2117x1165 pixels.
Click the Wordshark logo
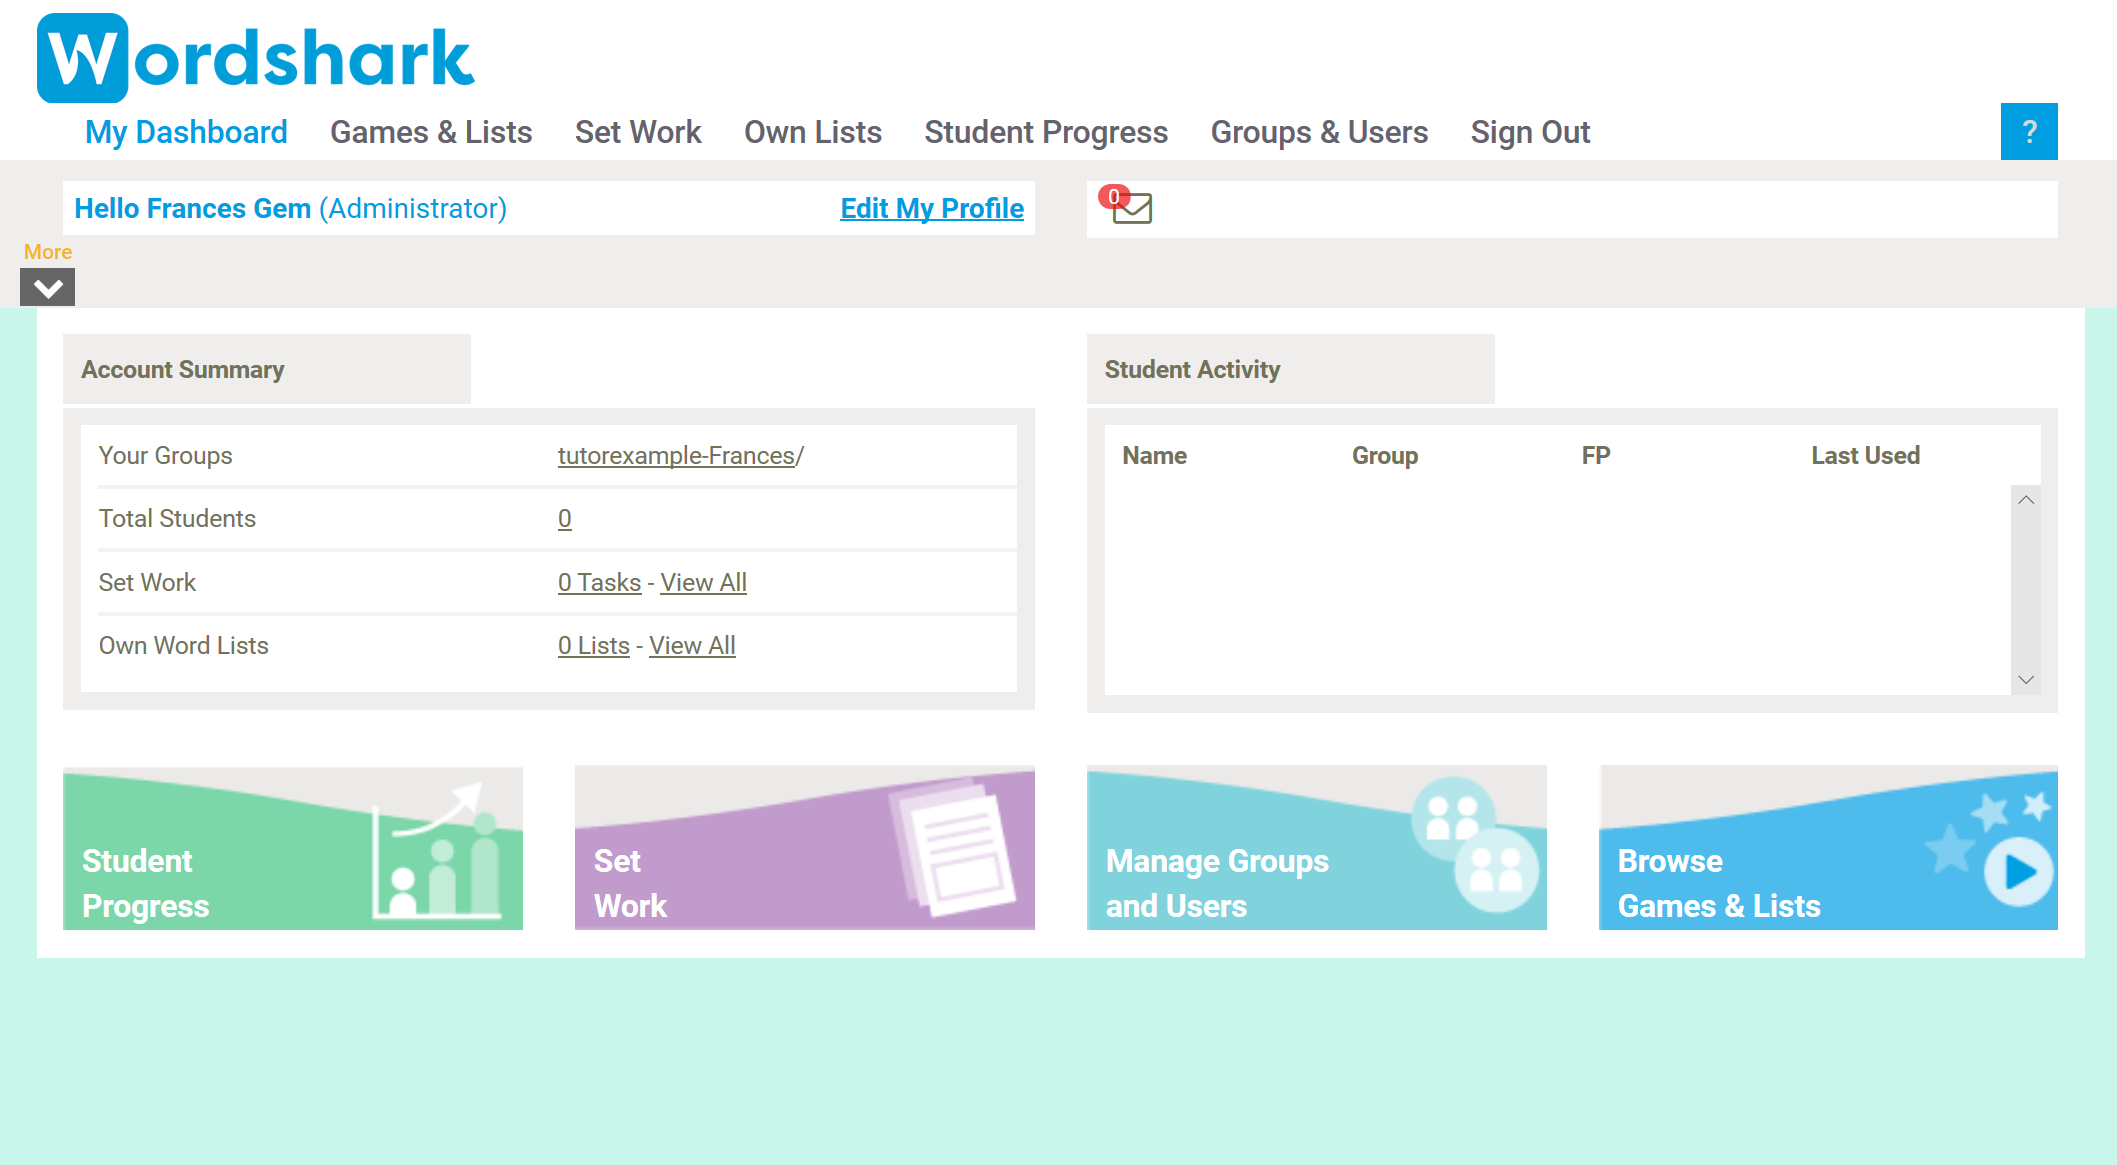point(255,58)
